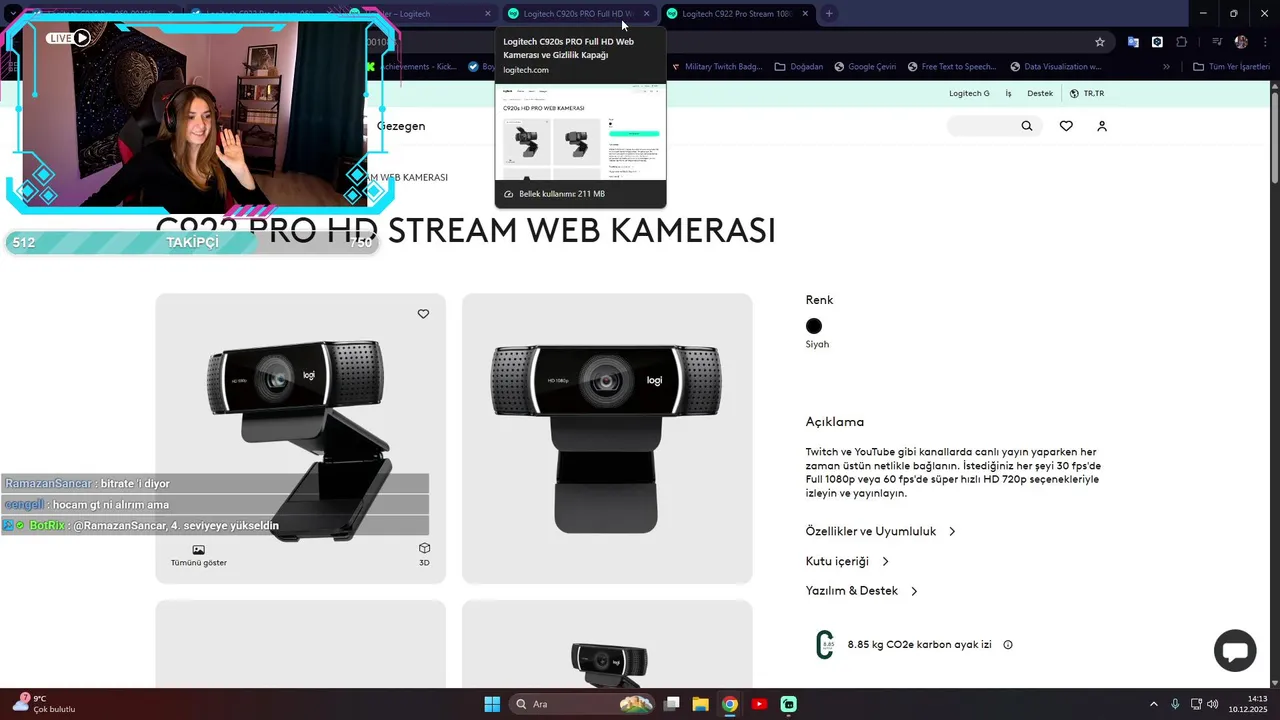
Task: Open Chrome from the taskbar
Action: [x=730, y=704]
